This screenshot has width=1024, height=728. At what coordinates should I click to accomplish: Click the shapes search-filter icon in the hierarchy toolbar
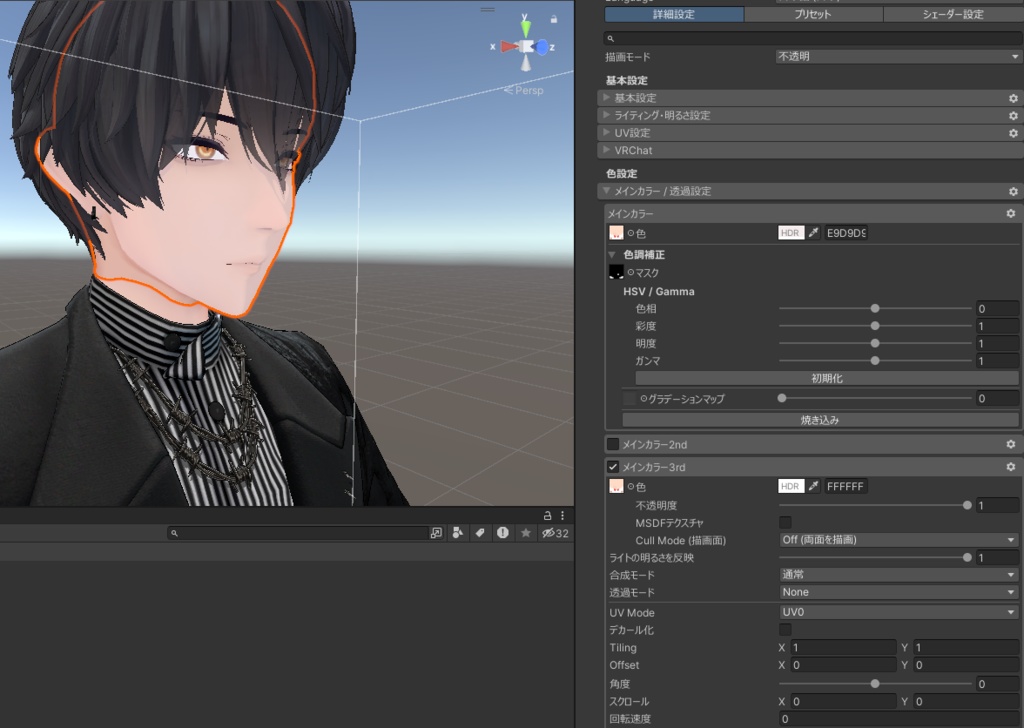[457, 533]
